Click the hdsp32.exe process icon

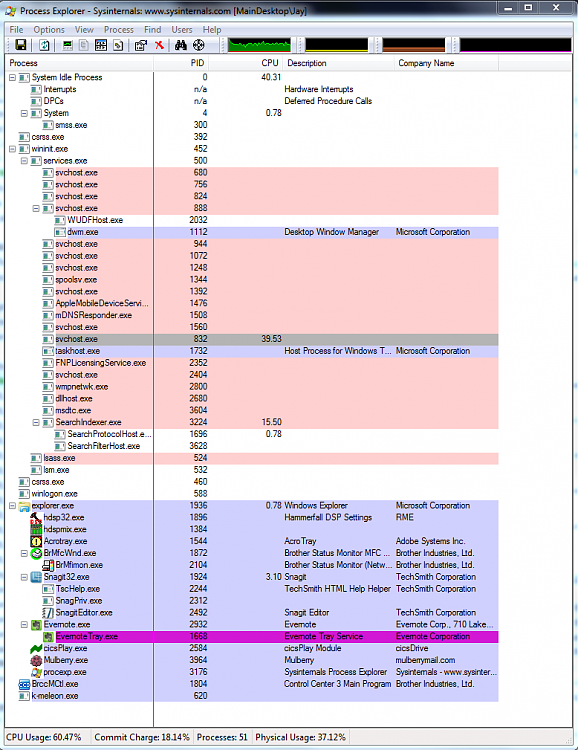pyautogui.click(x=36, y=518)
